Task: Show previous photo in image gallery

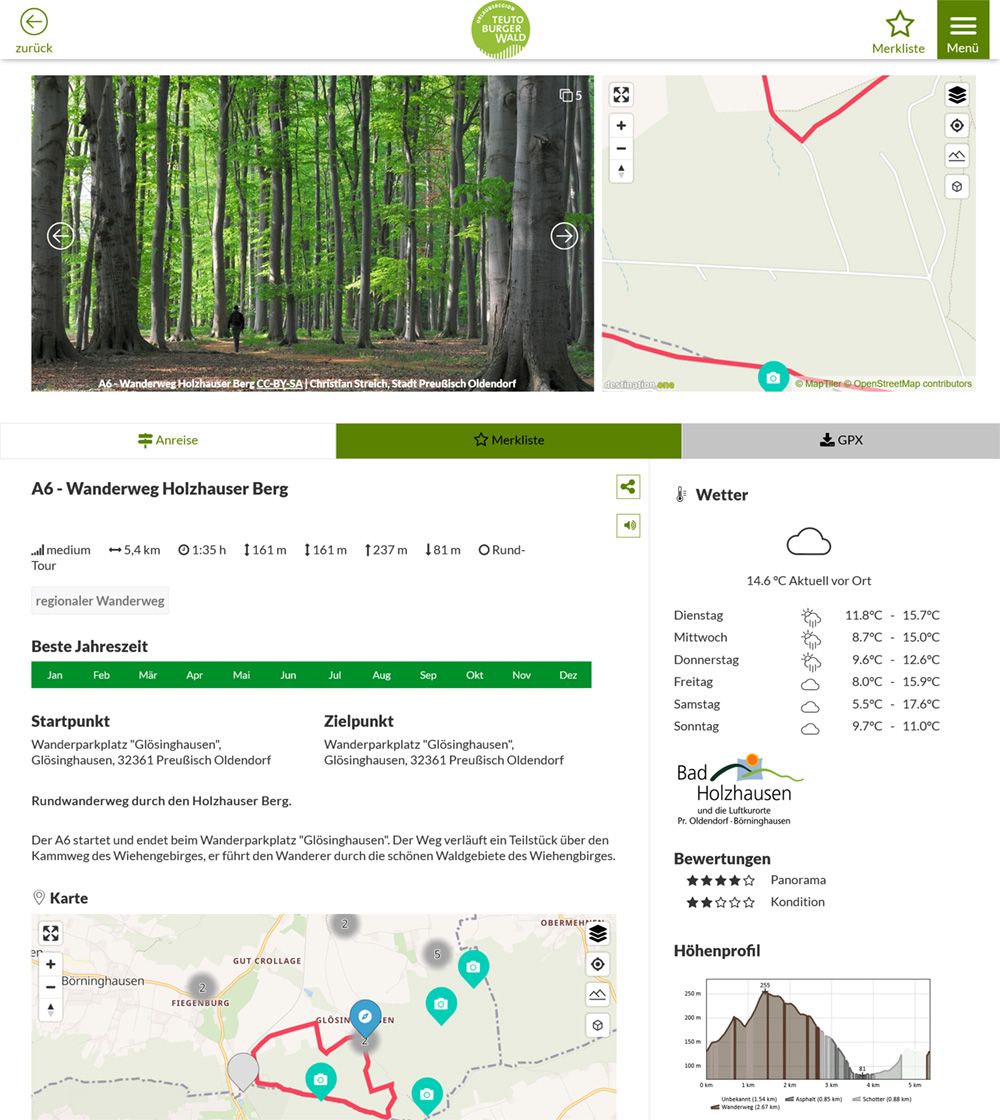Action: [x=61, y=236]
